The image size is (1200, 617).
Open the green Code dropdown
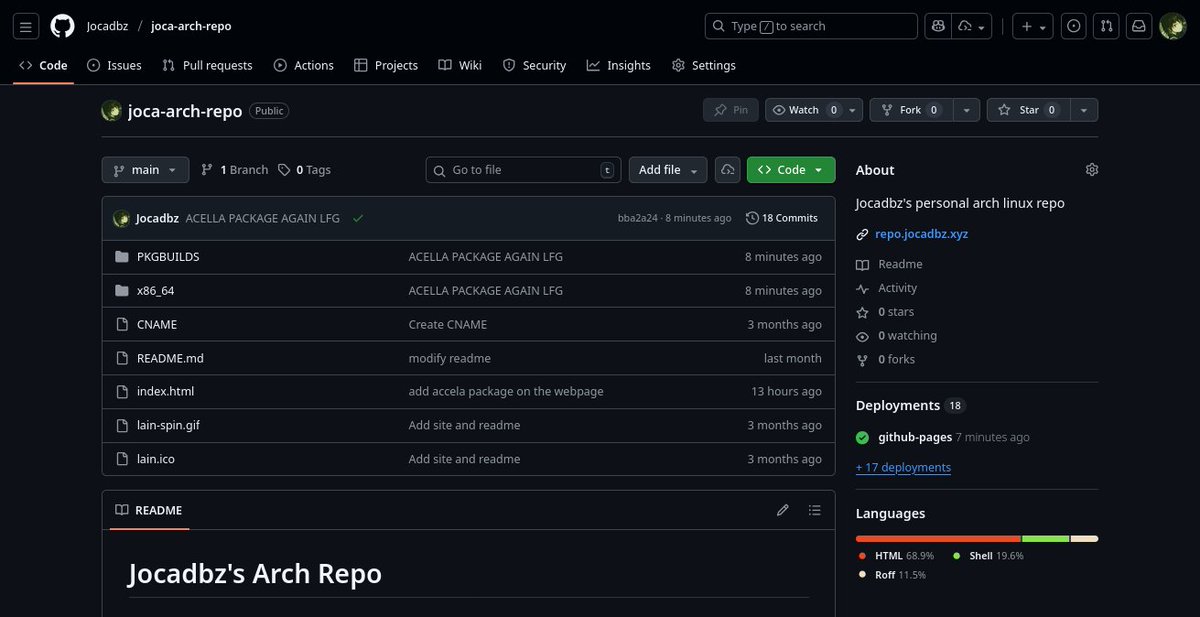tap(790, 169)
